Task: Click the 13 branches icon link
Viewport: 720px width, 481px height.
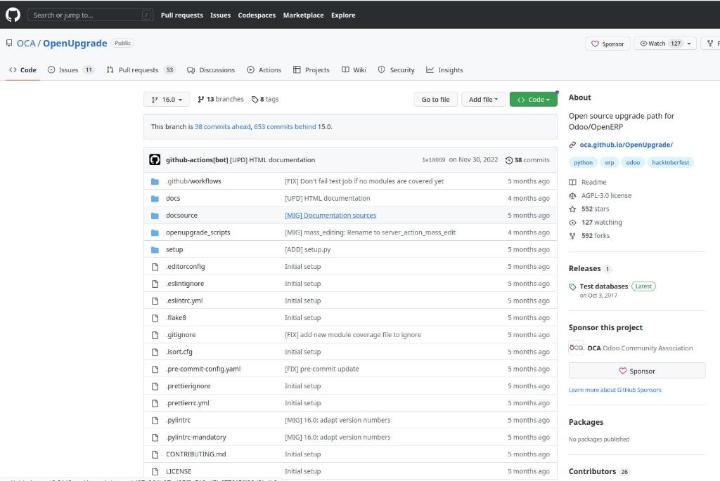Action: [201, 99]
